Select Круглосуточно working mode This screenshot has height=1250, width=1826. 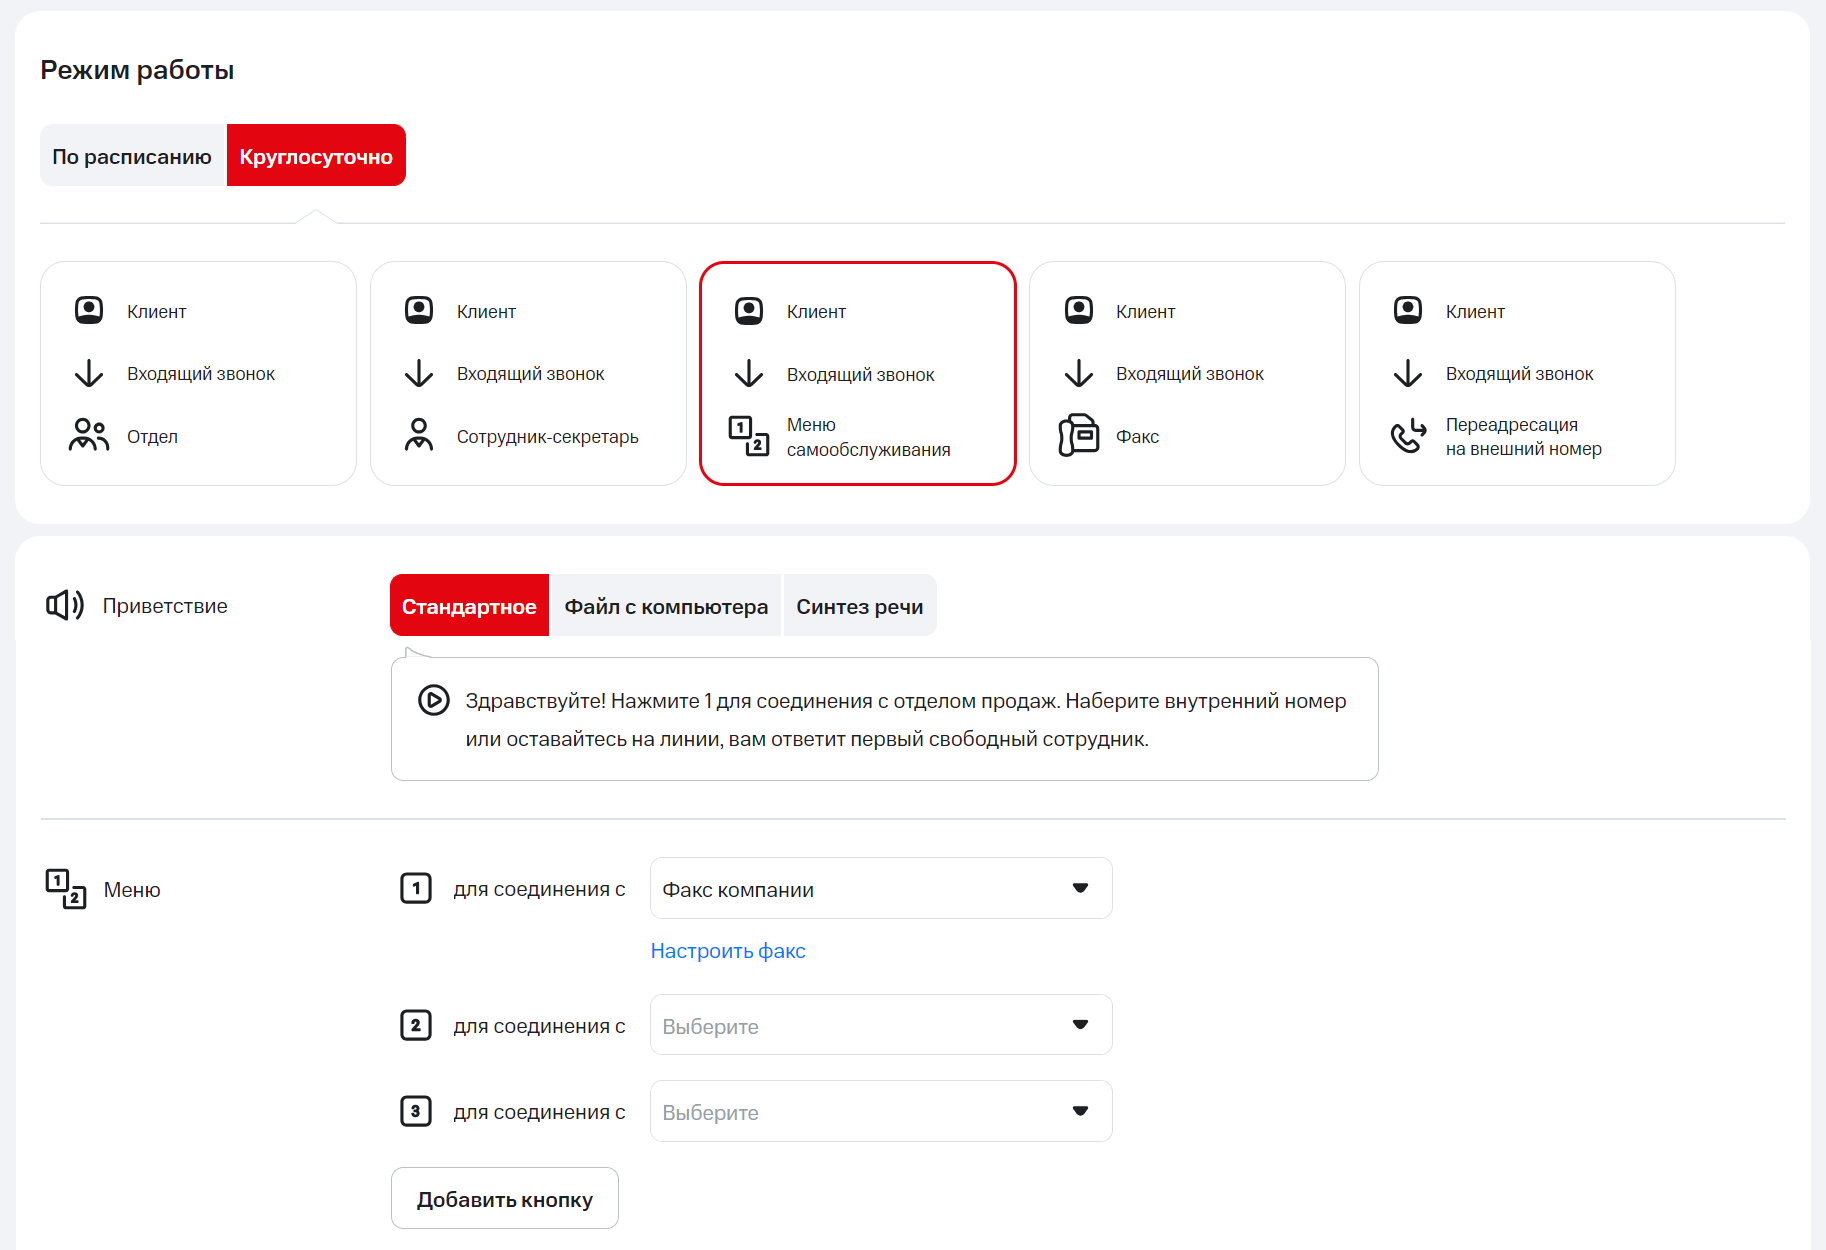316,156
